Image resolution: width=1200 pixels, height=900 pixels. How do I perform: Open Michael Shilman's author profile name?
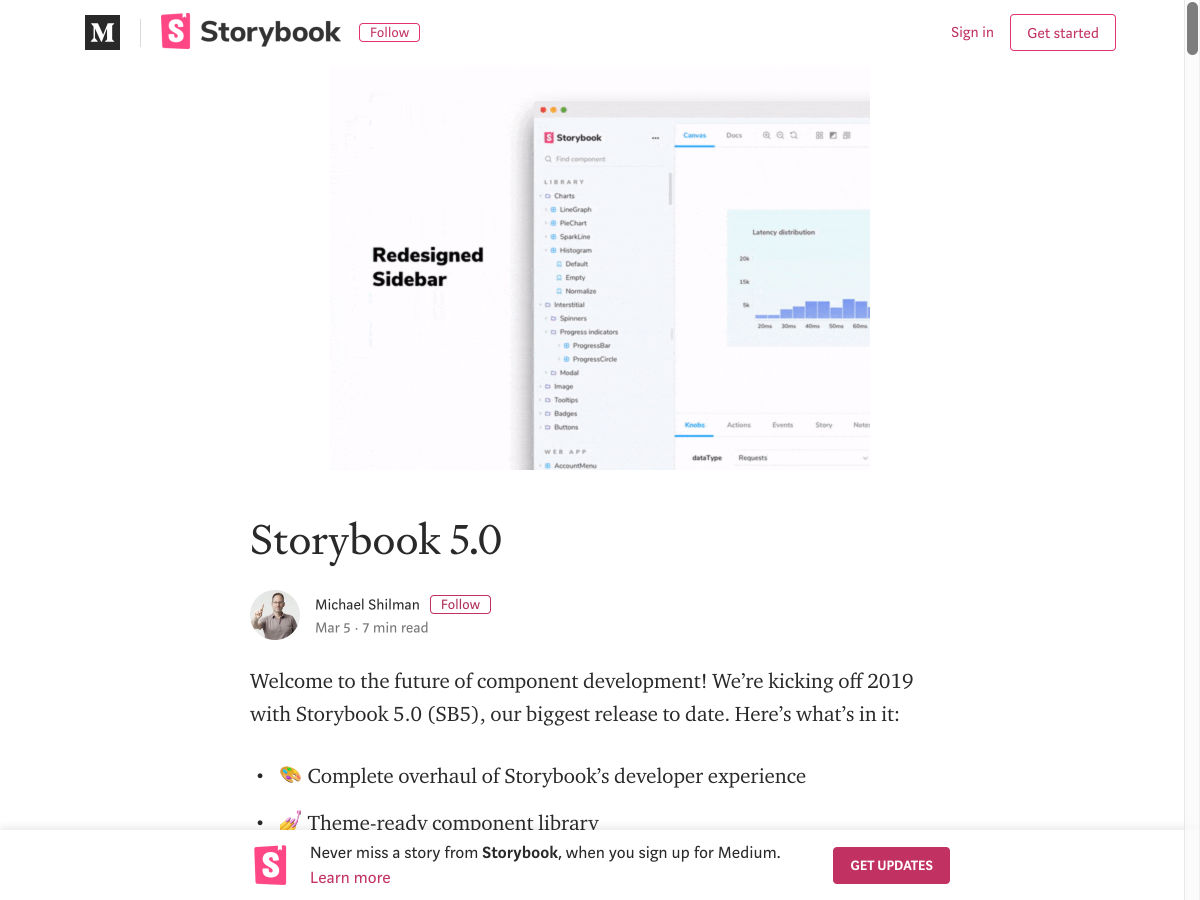[x=367, y=604]
